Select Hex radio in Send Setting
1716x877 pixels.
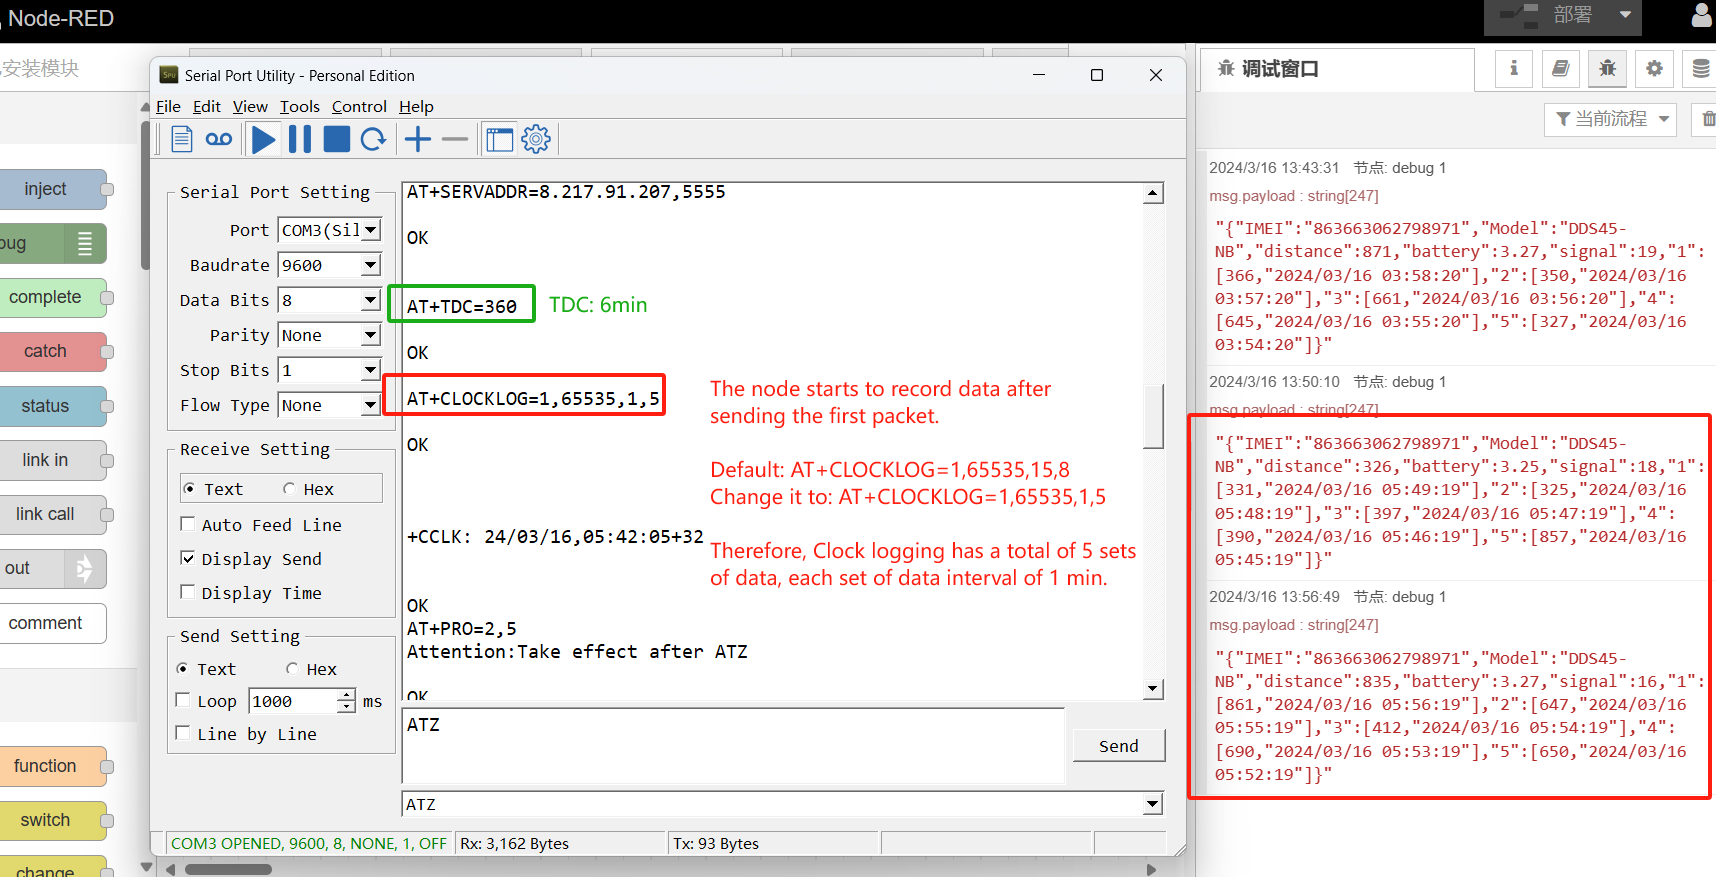[292, 669]
